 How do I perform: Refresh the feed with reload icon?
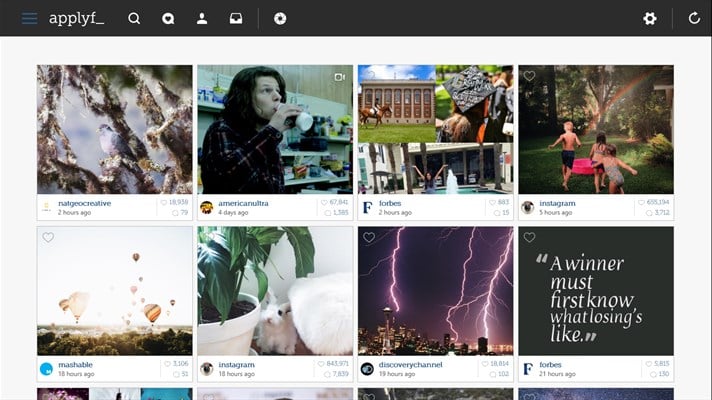[694, 19]
